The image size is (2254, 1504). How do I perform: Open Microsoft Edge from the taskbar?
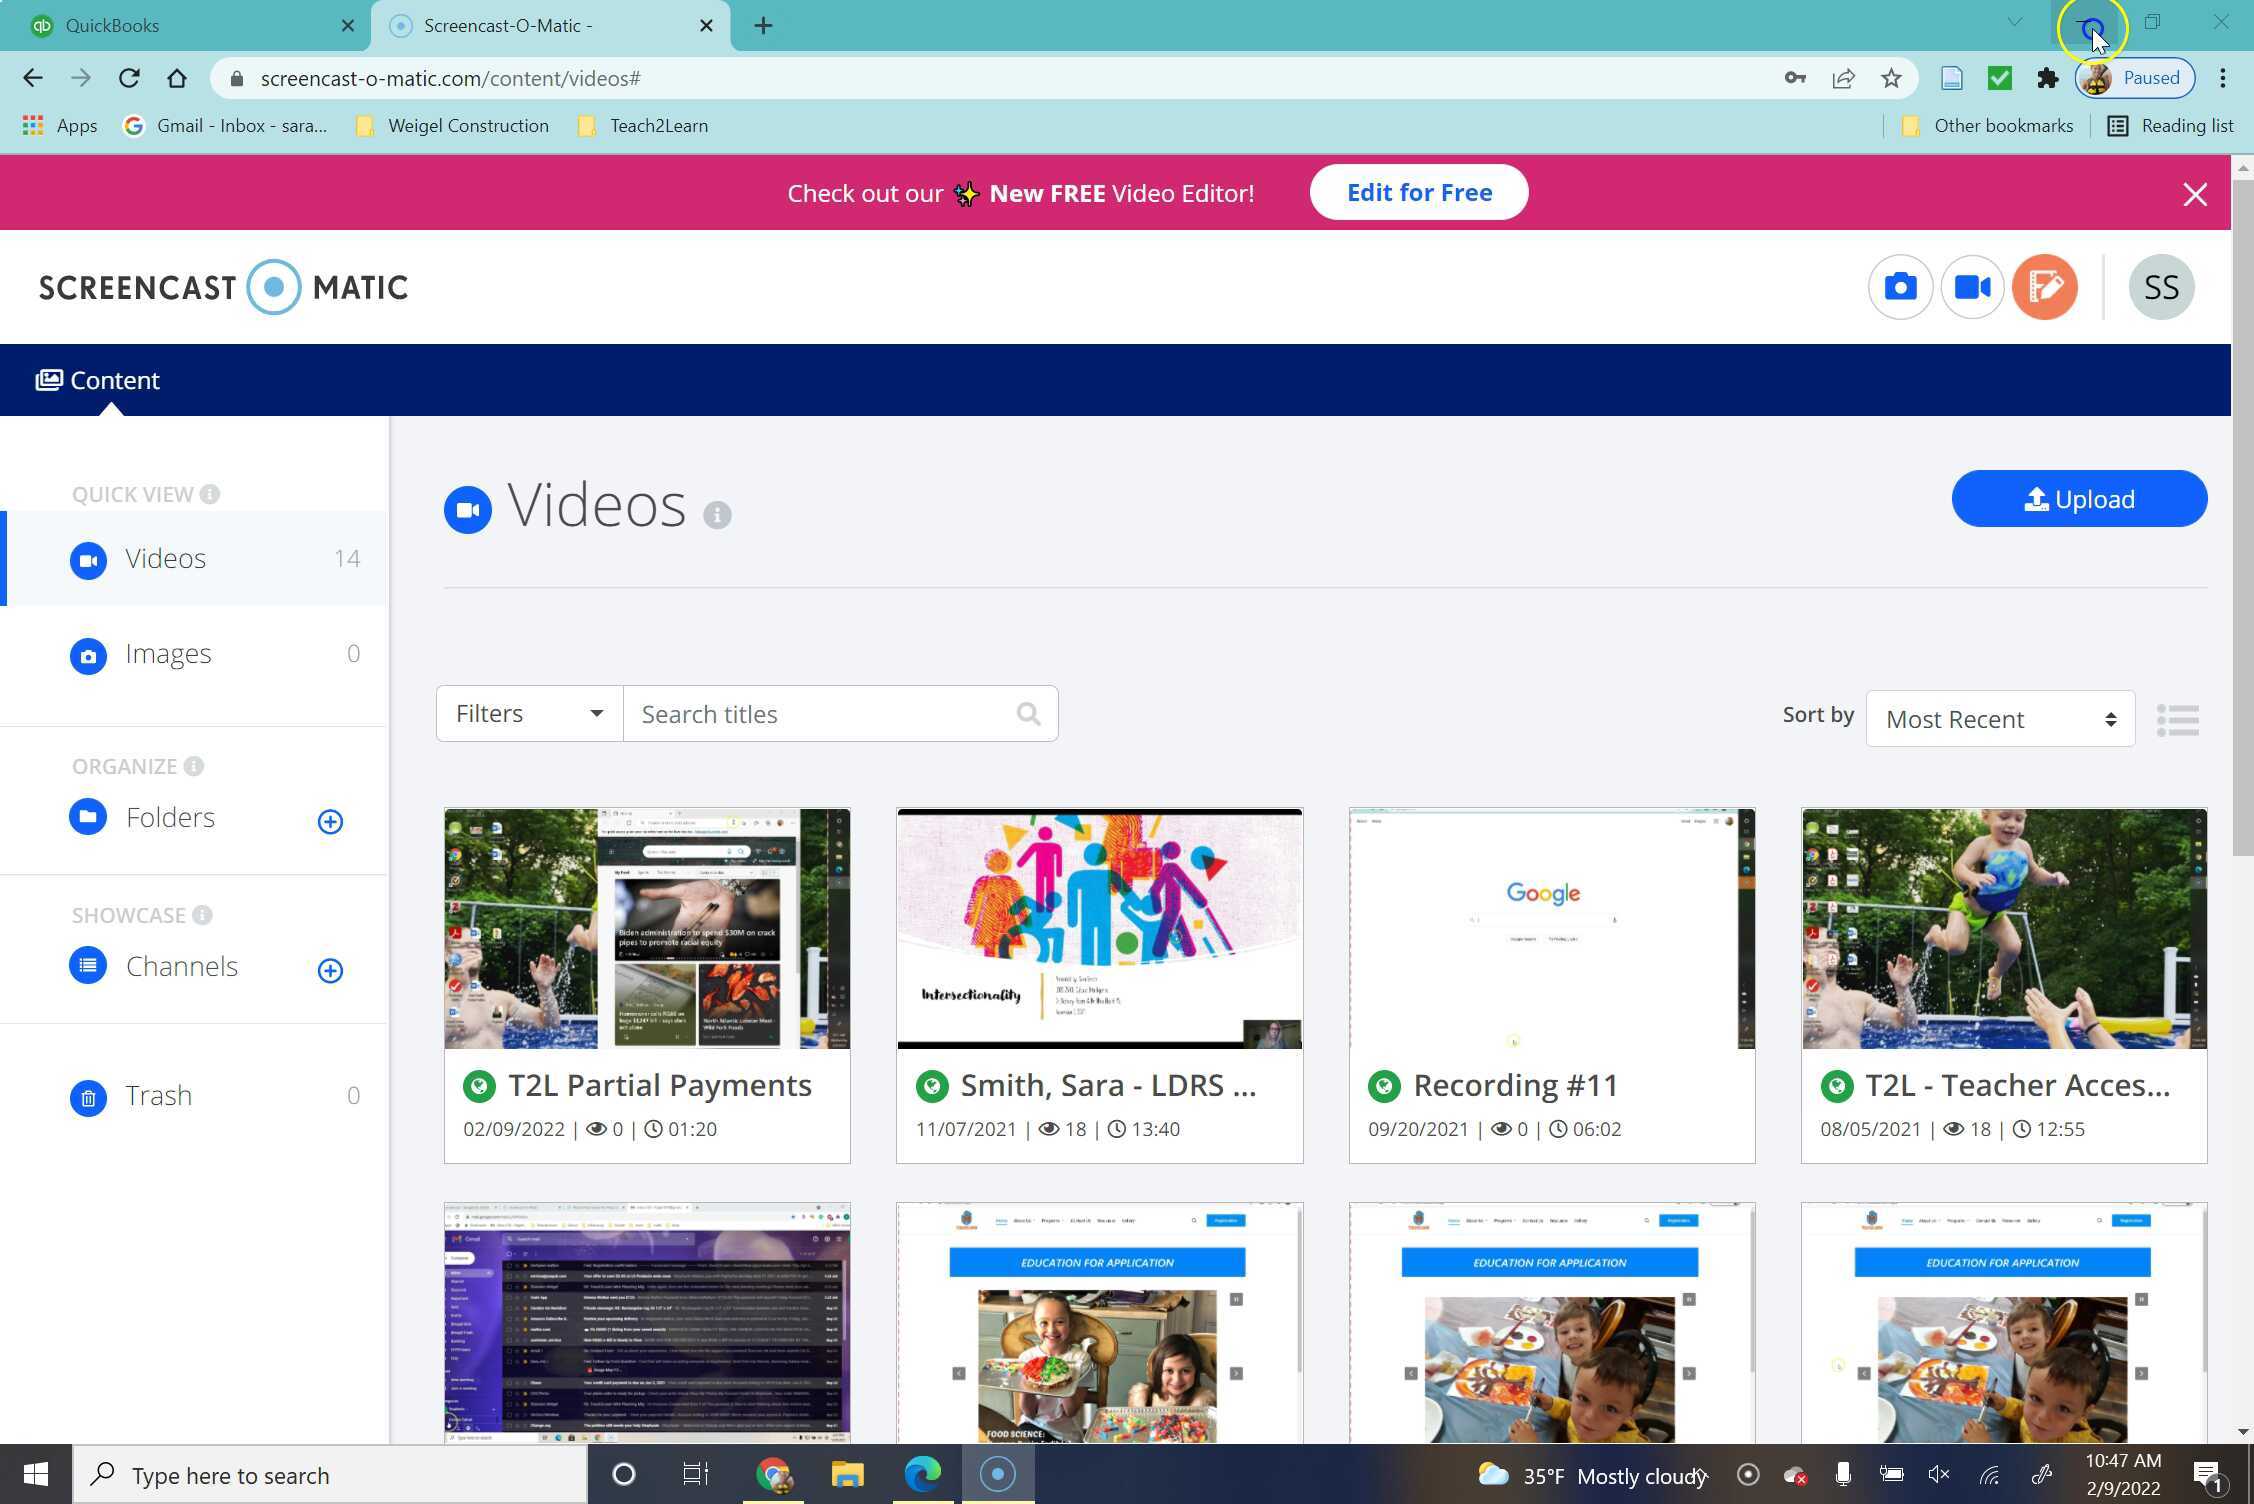[922, 1474]
